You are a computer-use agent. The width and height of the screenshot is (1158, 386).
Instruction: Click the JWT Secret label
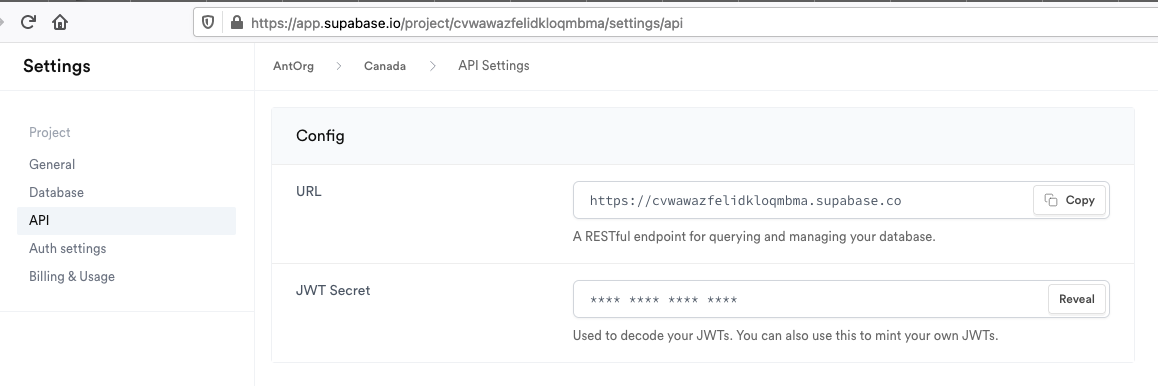333,290
